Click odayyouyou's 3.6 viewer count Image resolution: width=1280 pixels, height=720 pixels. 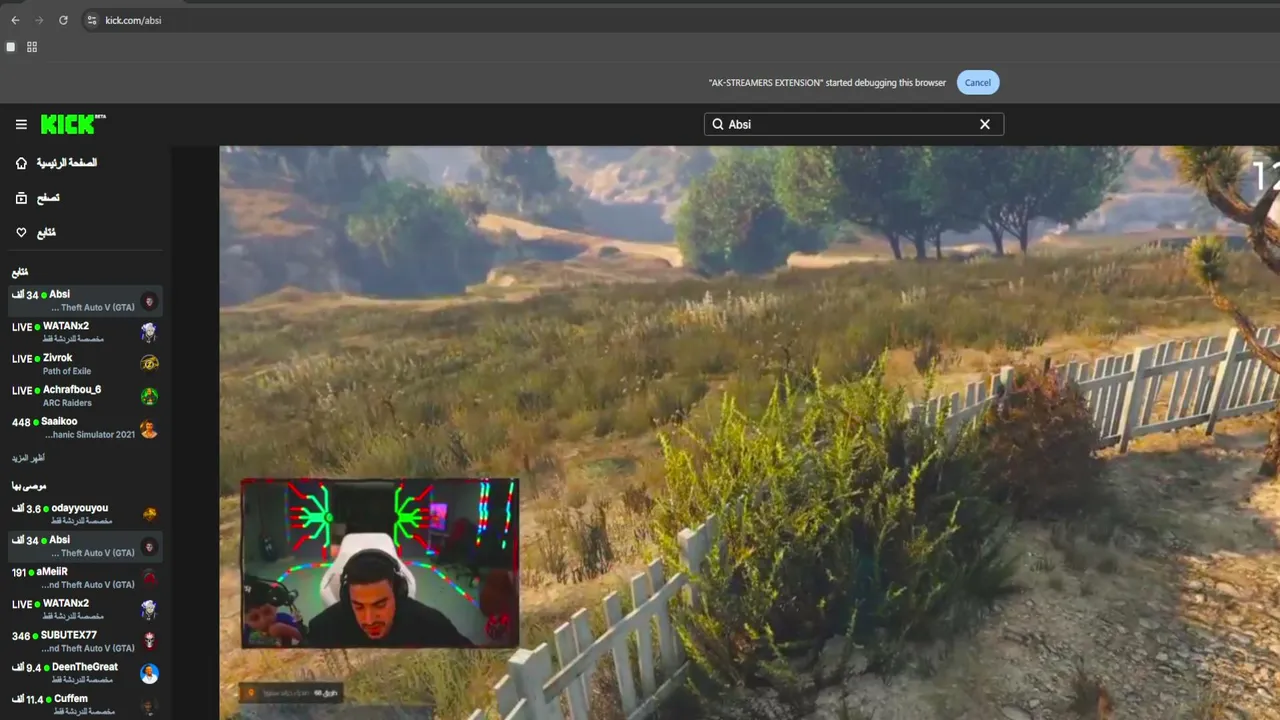click(x=26, y=509)
